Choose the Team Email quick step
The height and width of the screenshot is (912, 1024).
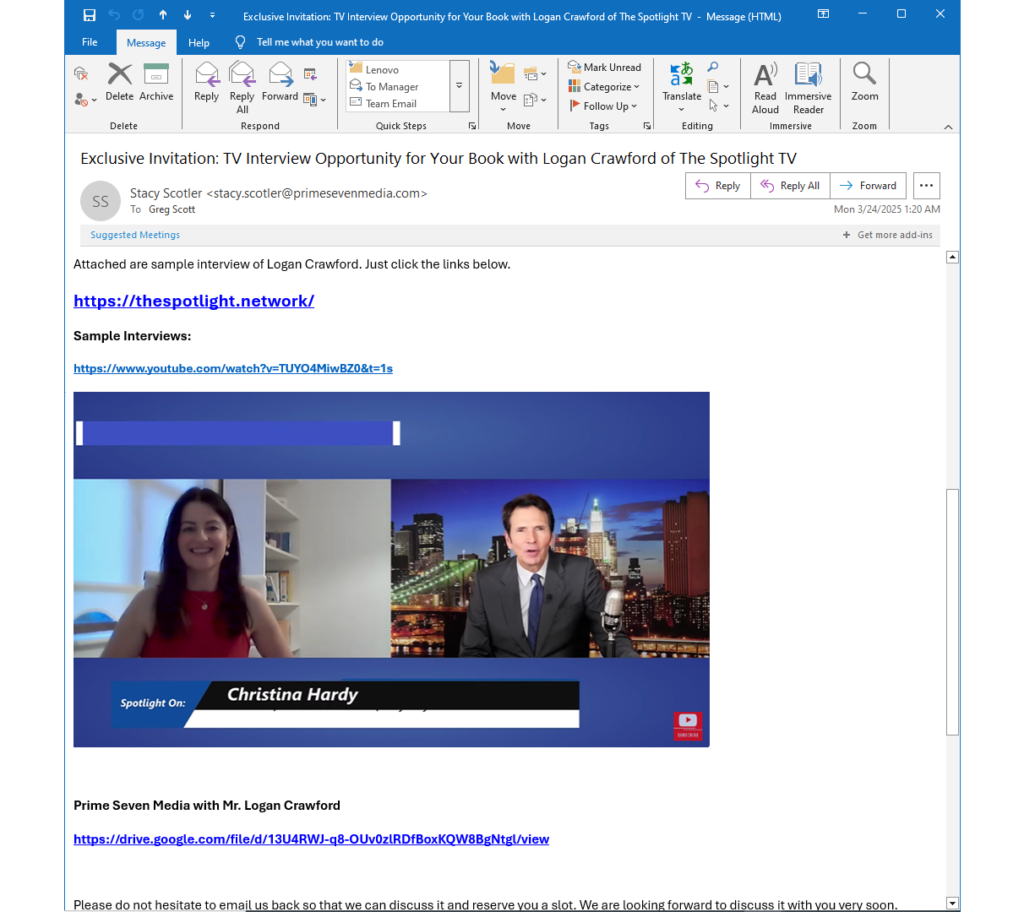pyautogui.click(x=397, y=103)
